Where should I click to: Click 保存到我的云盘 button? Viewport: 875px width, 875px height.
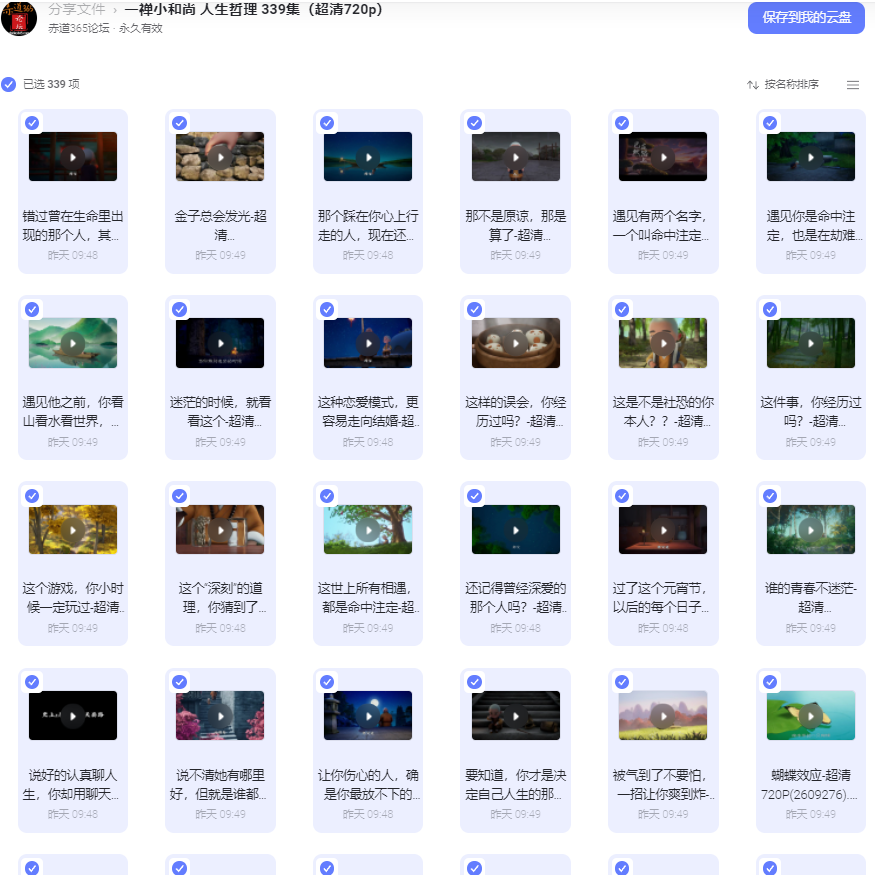806,18
